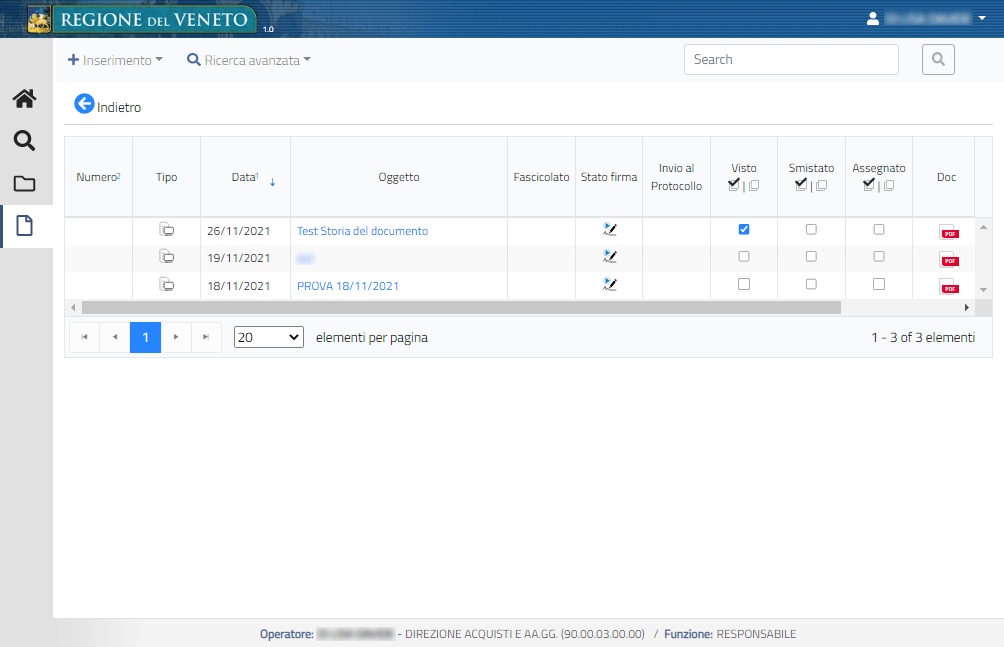This screenshot has width=1004, height=647.
Task: Click the table scroll up arrow
Action: pyautogui.click(x=984, y=227)
